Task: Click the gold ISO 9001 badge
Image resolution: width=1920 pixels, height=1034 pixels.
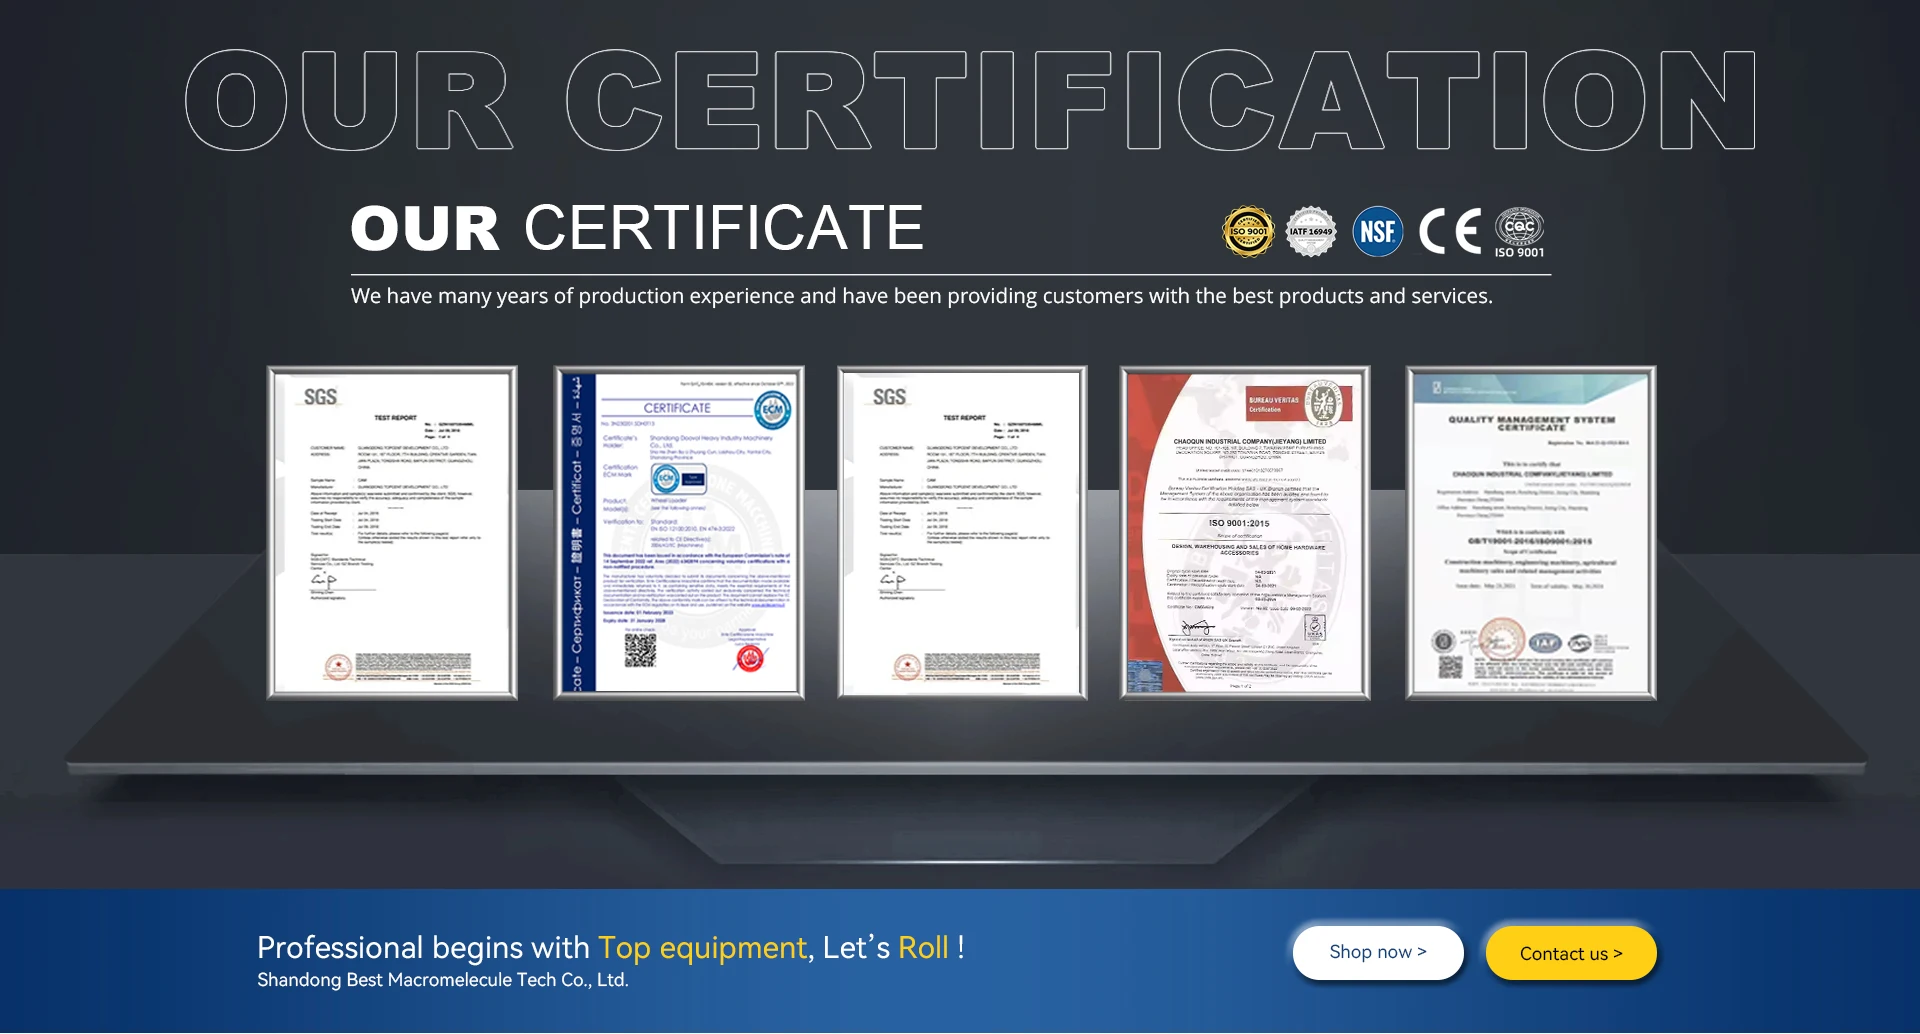Action: (x=1248, y=232)
